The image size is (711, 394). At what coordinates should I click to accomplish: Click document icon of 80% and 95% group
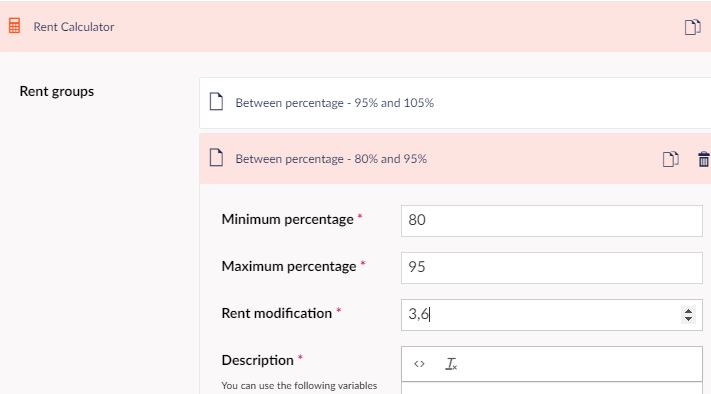216,158
